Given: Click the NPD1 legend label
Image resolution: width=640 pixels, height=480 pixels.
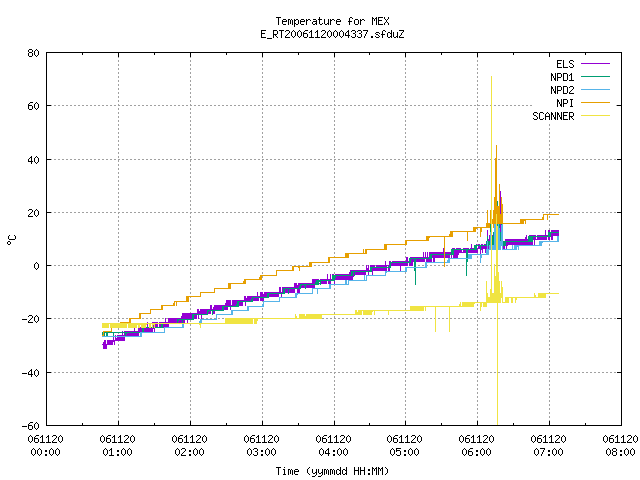Looking at the screenshot, I should pyautogui.click(x=562, y=77).
